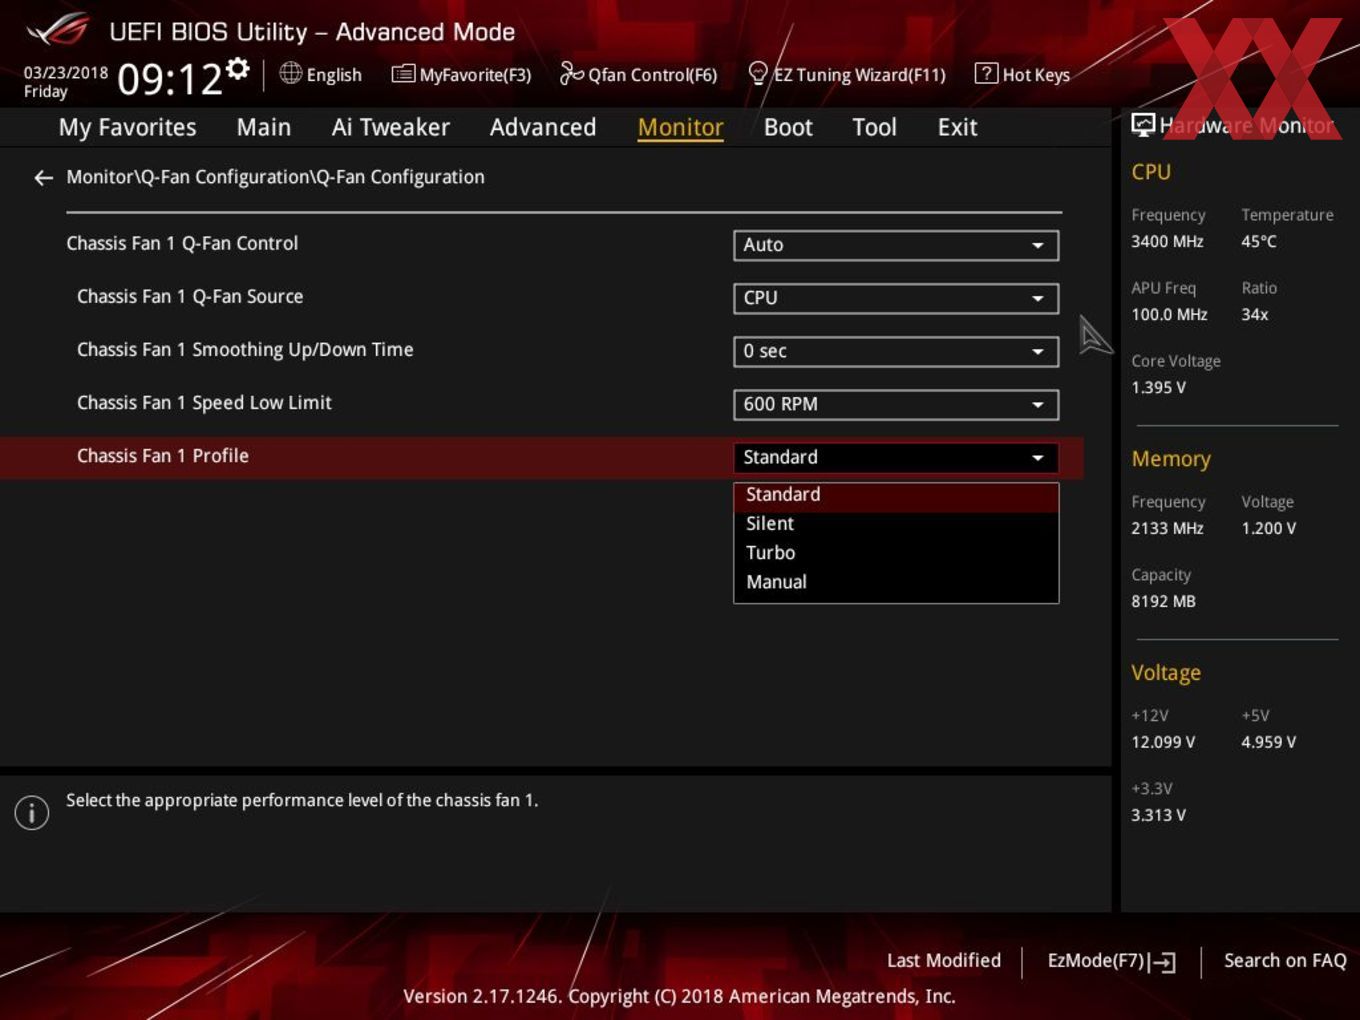Image resolution: width=1360 pixels, height=1020 pixels.
Task: Click the +3.3V reading 3.313 V
Action: (1158, 816)
